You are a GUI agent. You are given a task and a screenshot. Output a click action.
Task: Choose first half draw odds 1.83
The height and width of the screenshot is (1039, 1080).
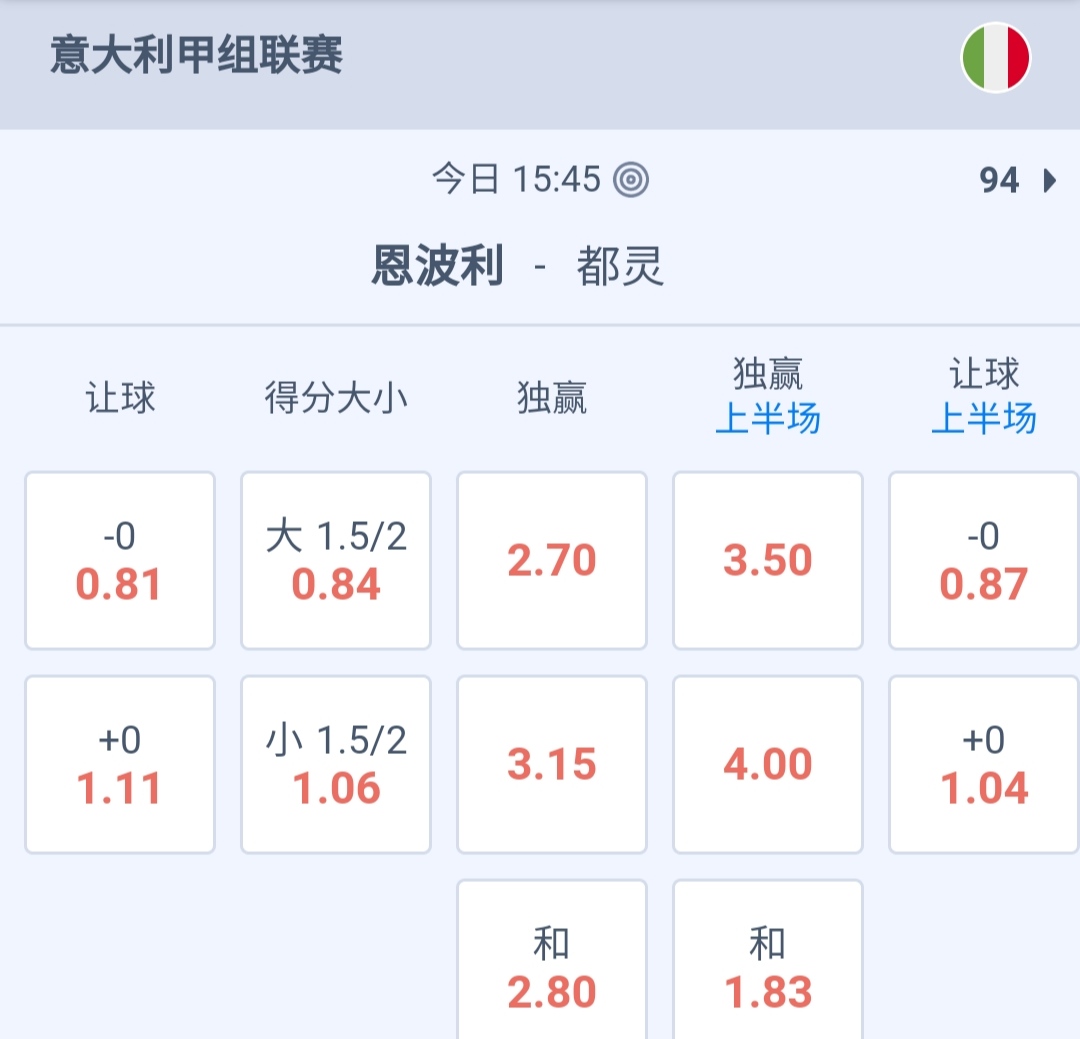pyautogui.click(x=768, y=966)
